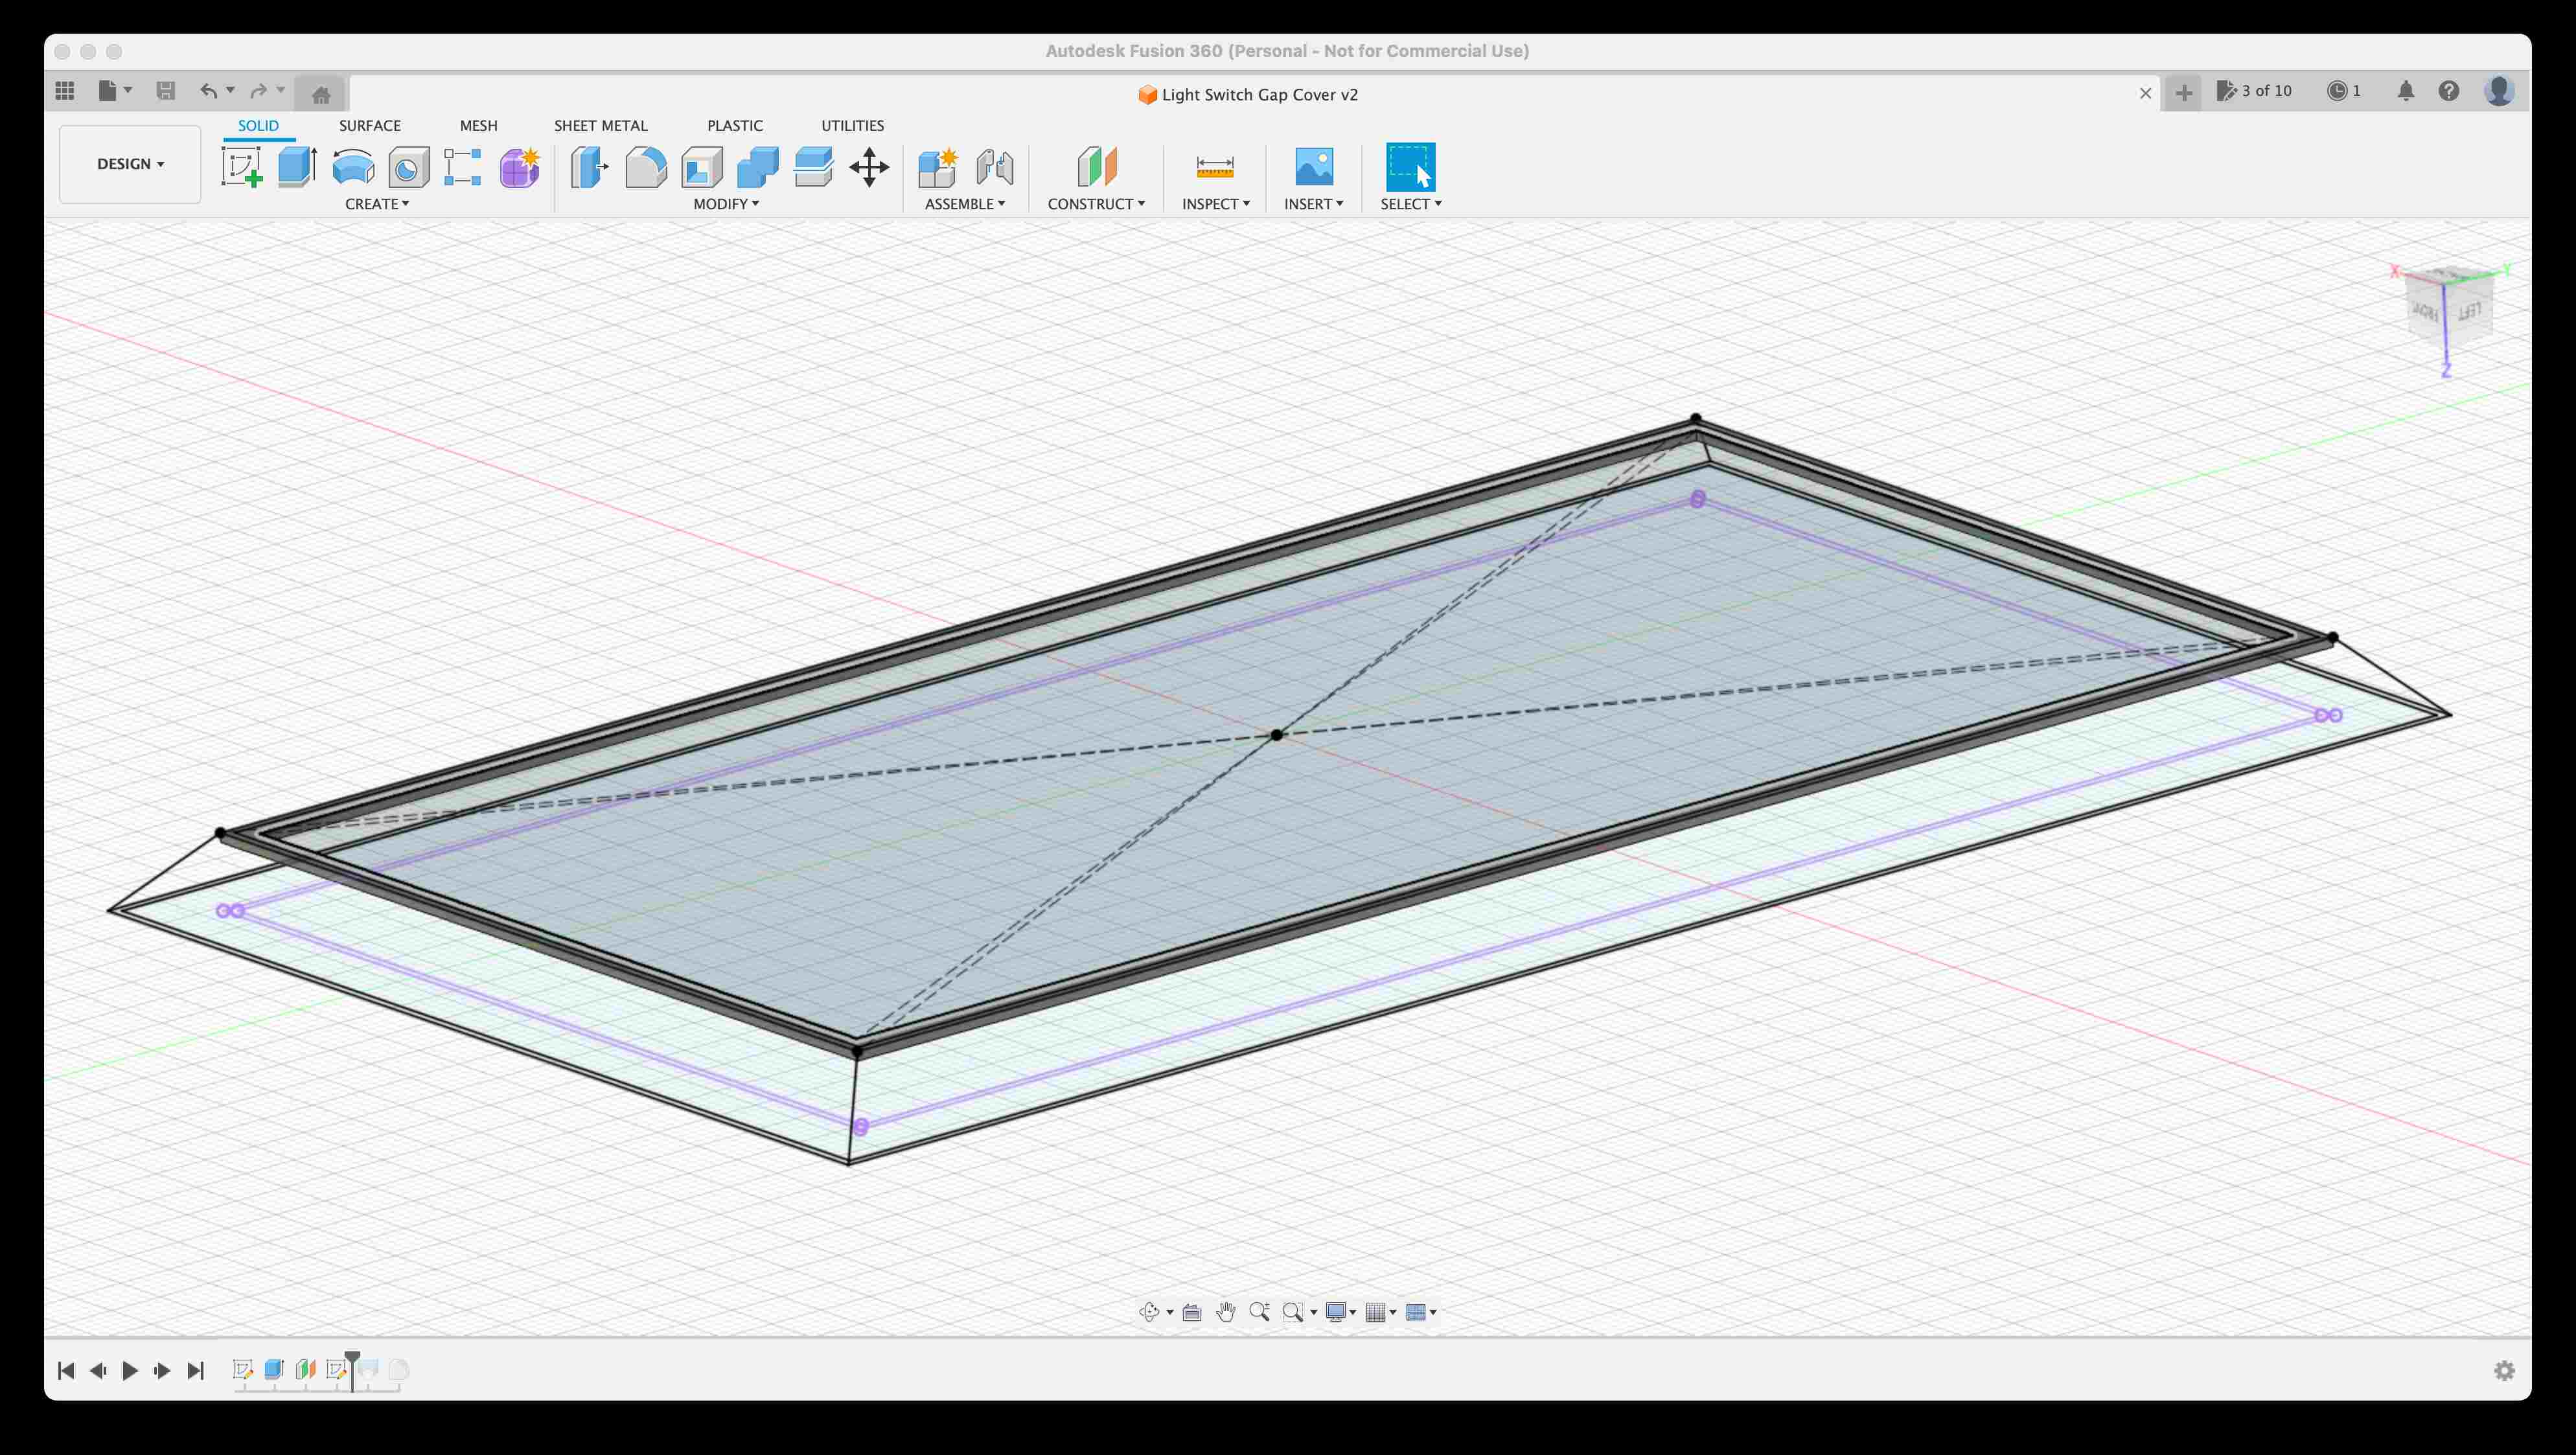Expand the CREATE dropdown menu
This screenshot has width=2576, height=1455.
pyautogui.click(x=377, y=203)
